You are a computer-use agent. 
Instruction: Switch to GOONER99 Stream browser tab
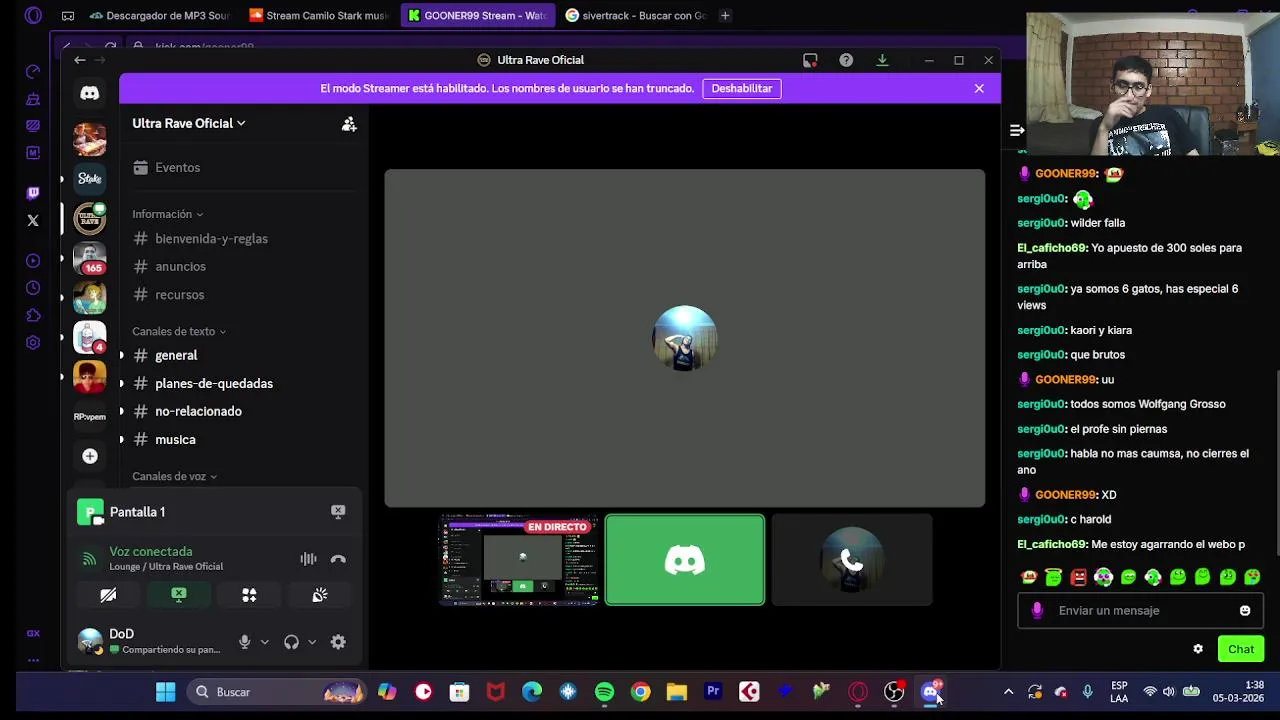(478, 15)
